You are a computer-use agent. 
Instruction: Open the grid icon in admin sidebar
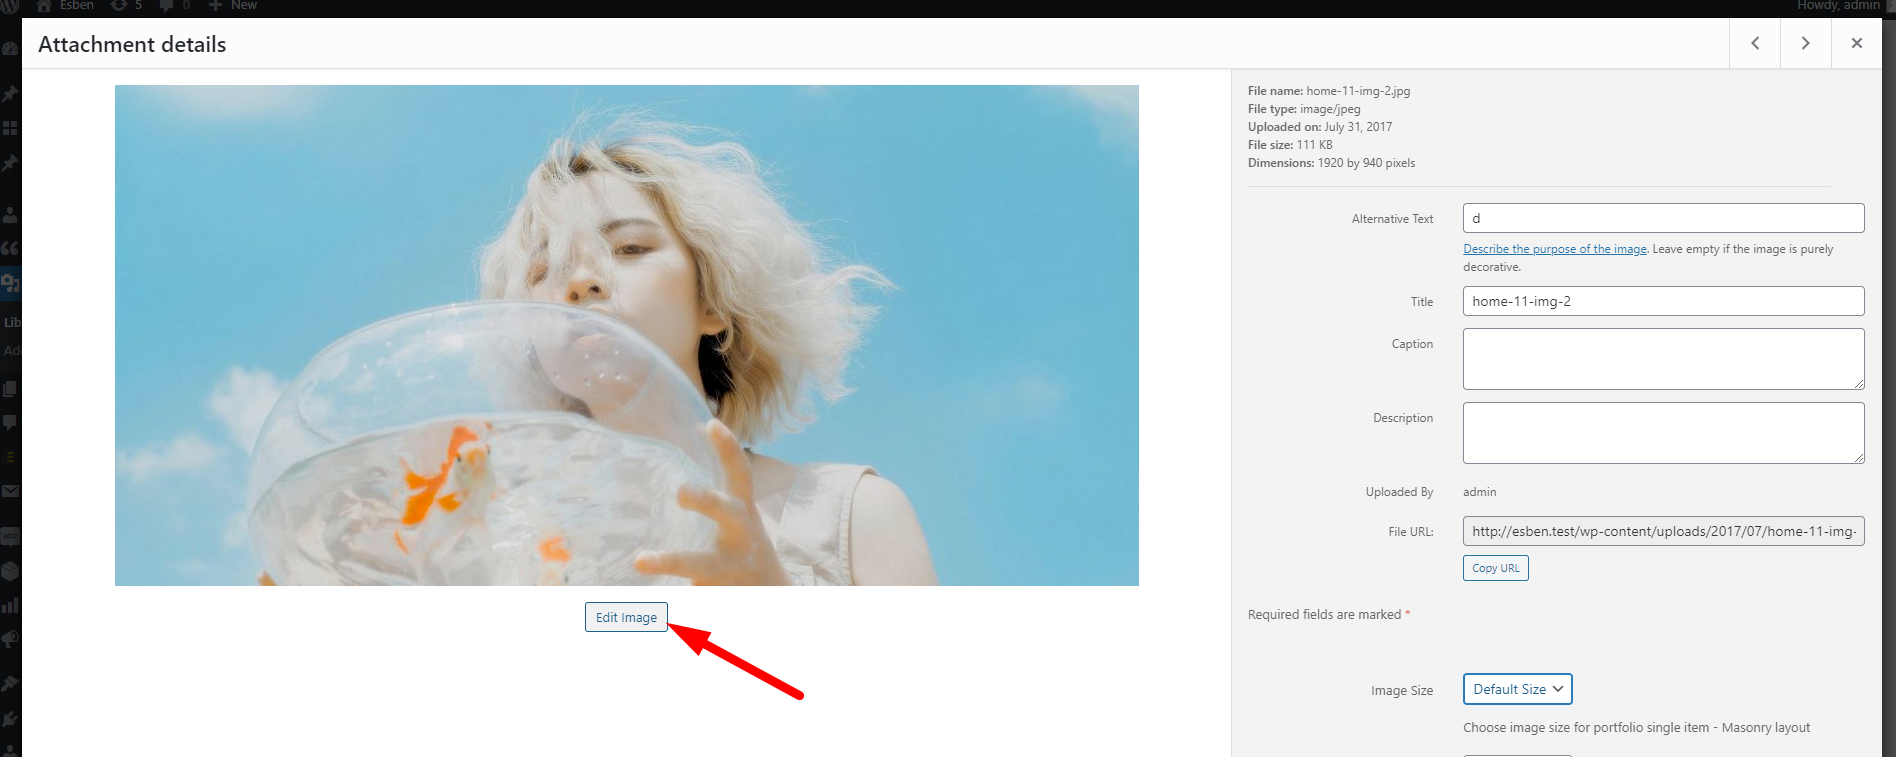10,128
